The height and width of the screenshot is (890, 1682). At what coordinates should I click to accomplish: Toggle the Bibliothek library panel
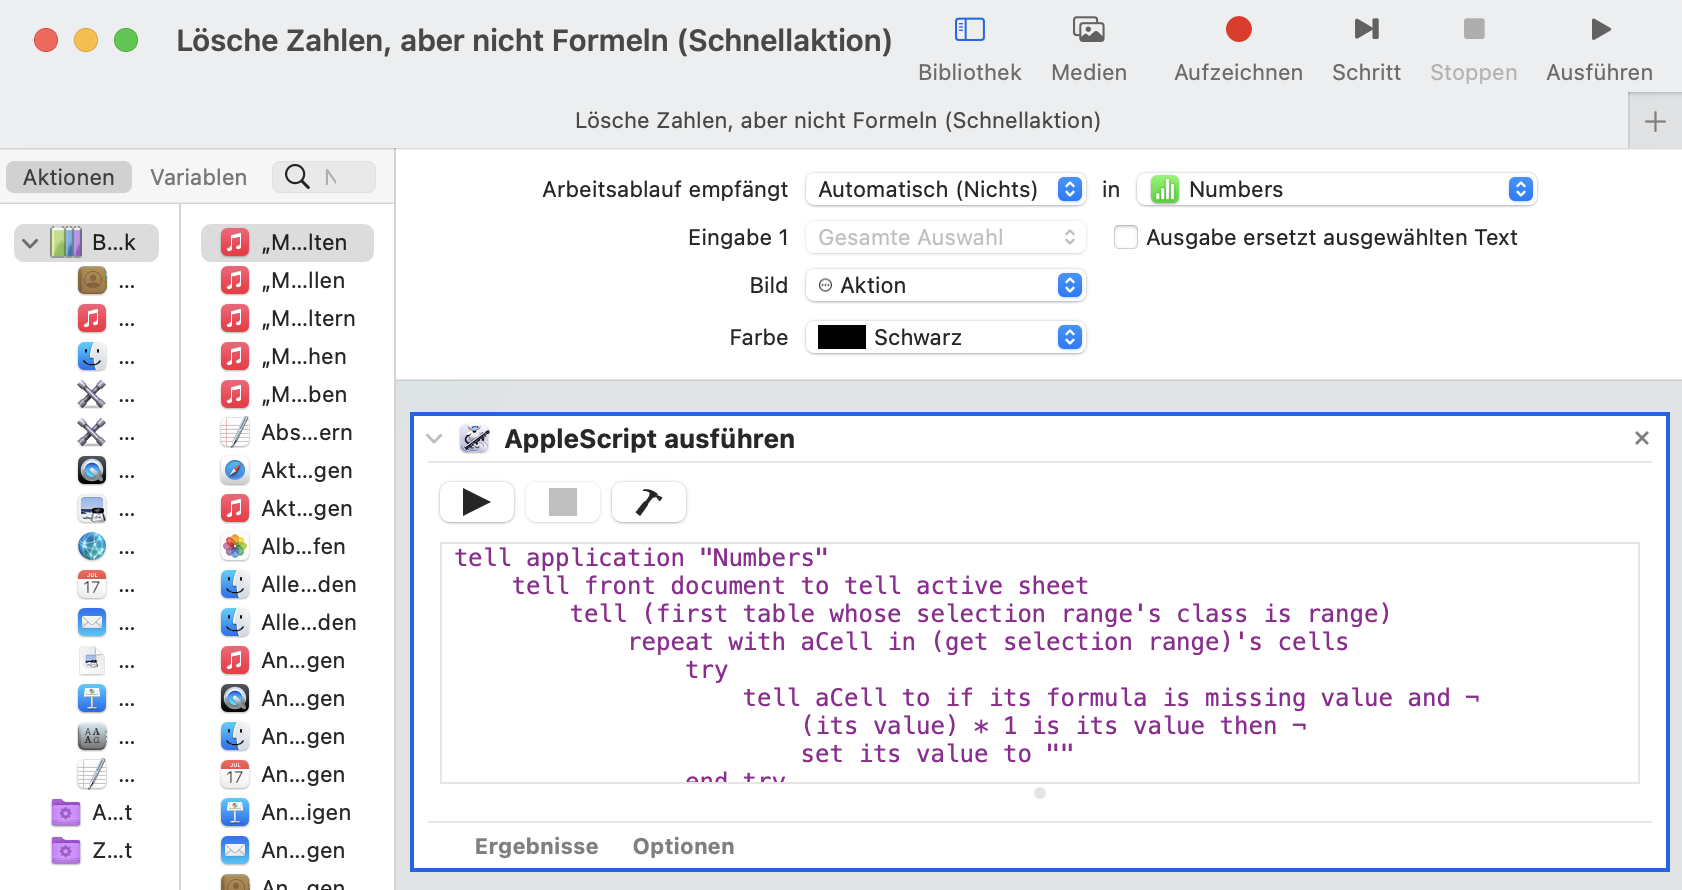[969, 48]
